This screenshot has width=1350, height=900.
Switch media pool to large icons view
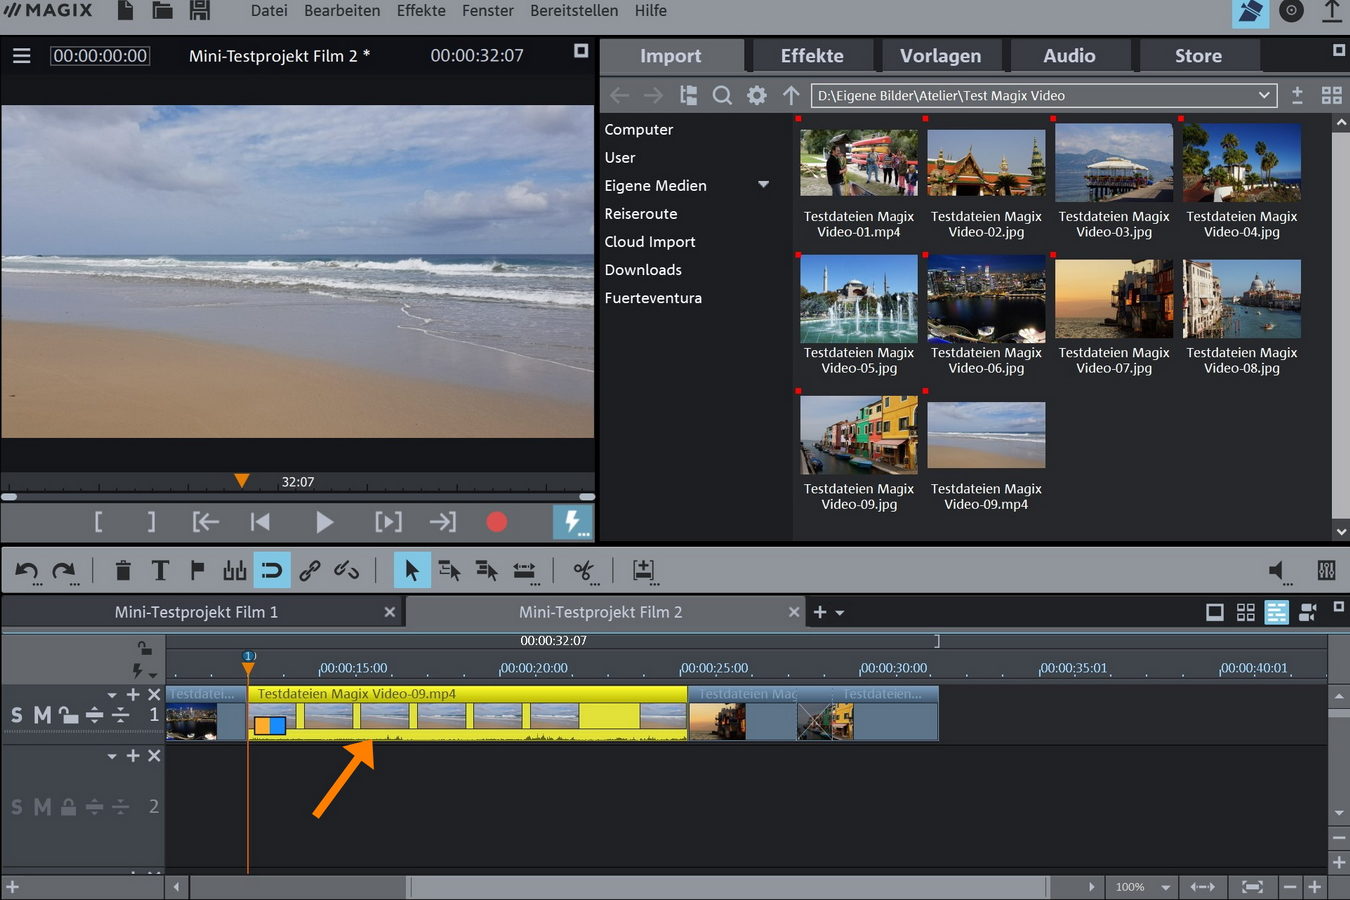[1332, 96]
